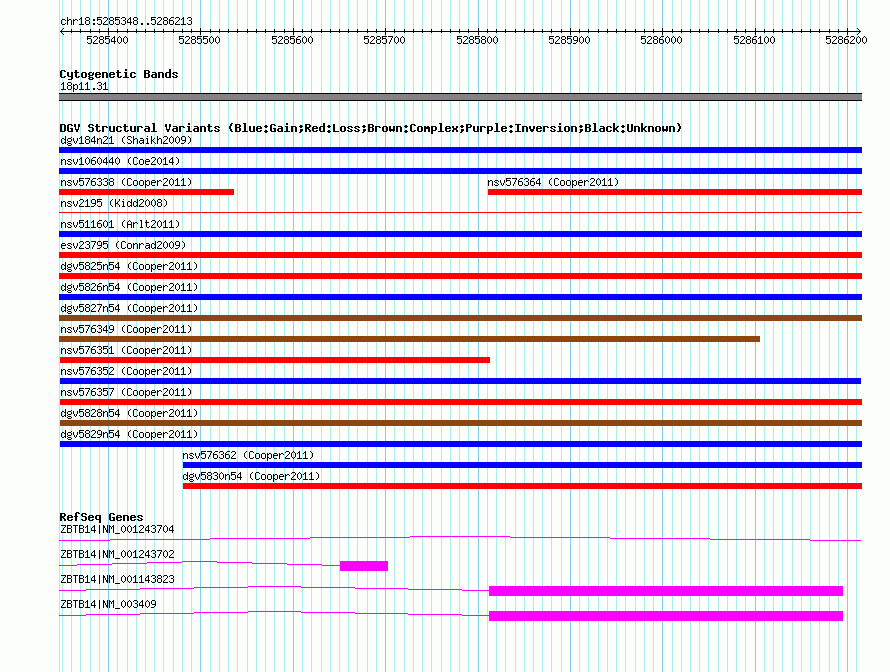Click the NM_003409 magenta exon block
The width and height of the screenshot is (890, 672).
(x=666, y=616)
